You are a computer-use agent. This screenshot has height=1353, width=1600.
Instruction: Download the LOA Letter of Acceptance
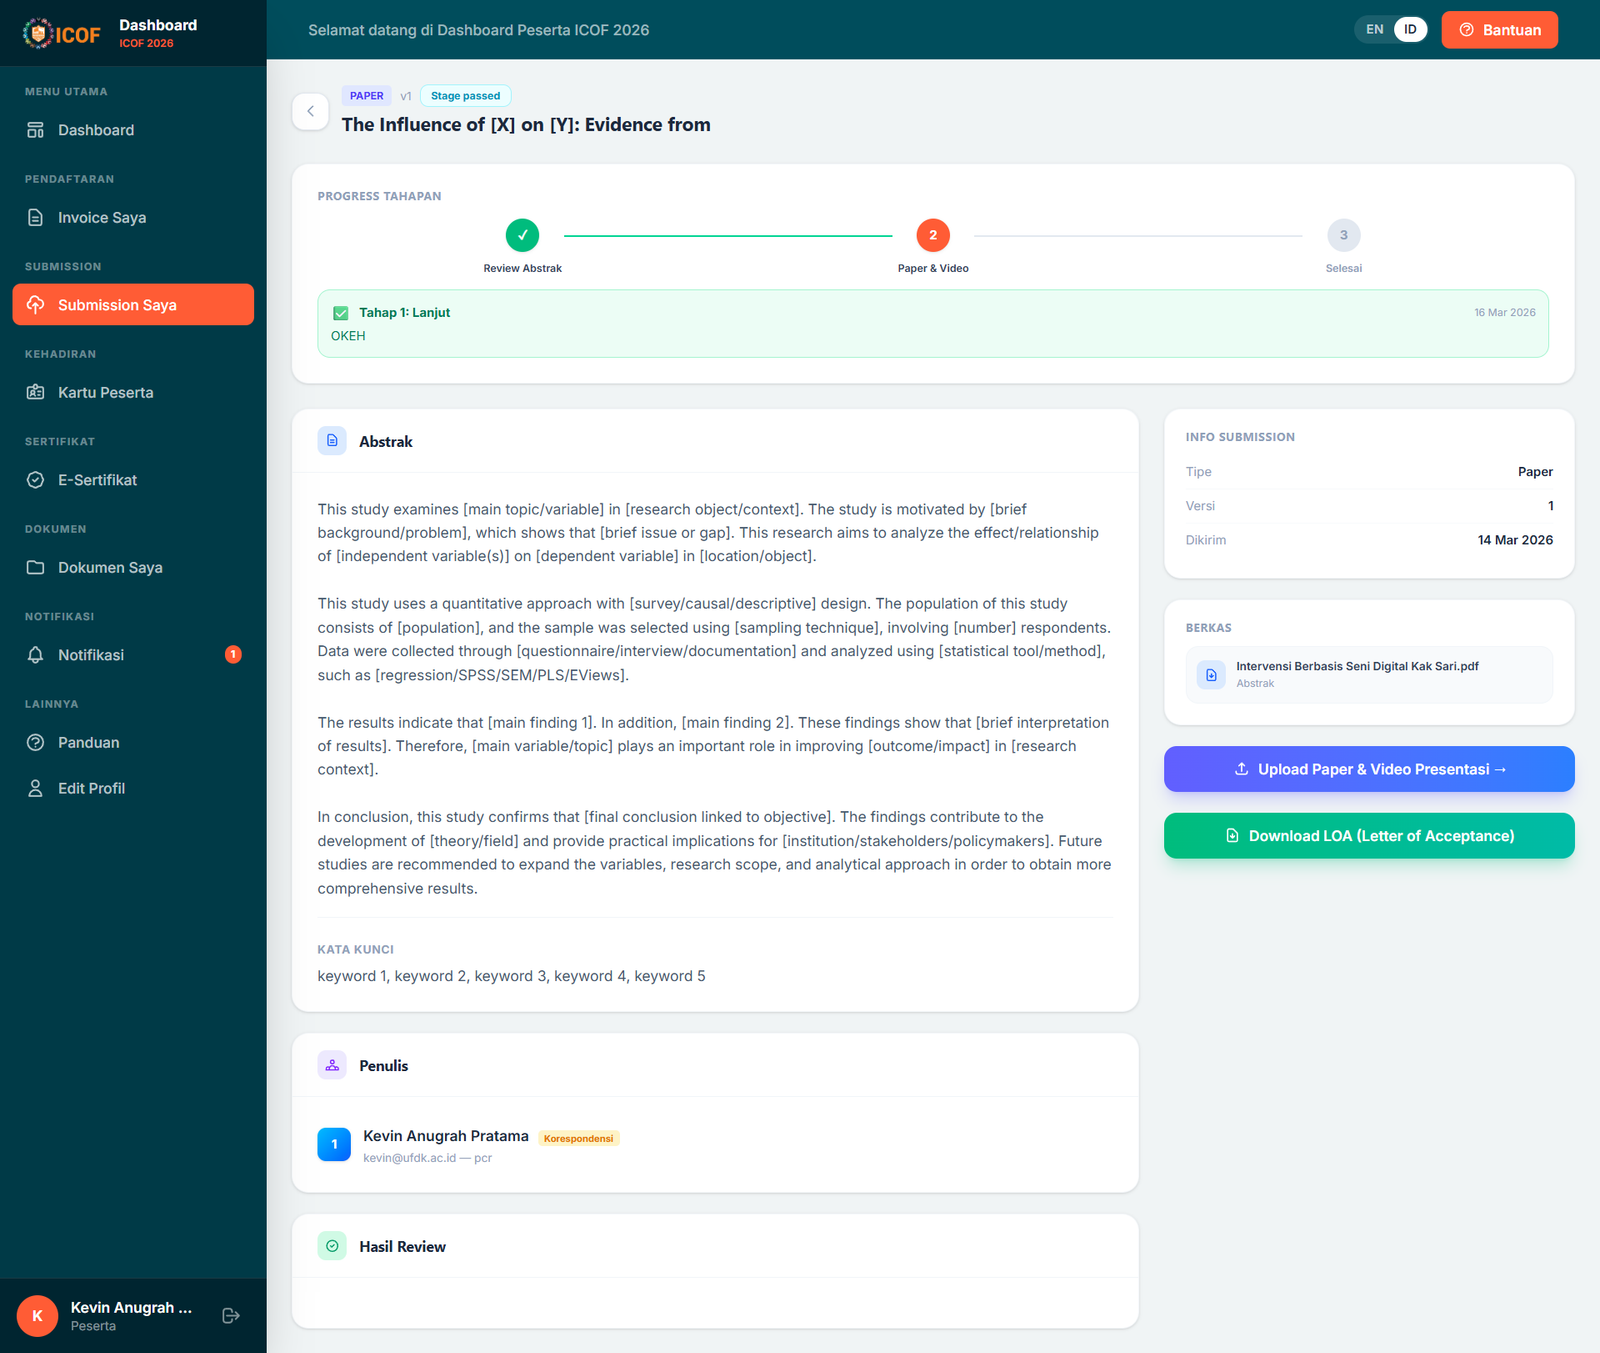tap(1368, 835)
